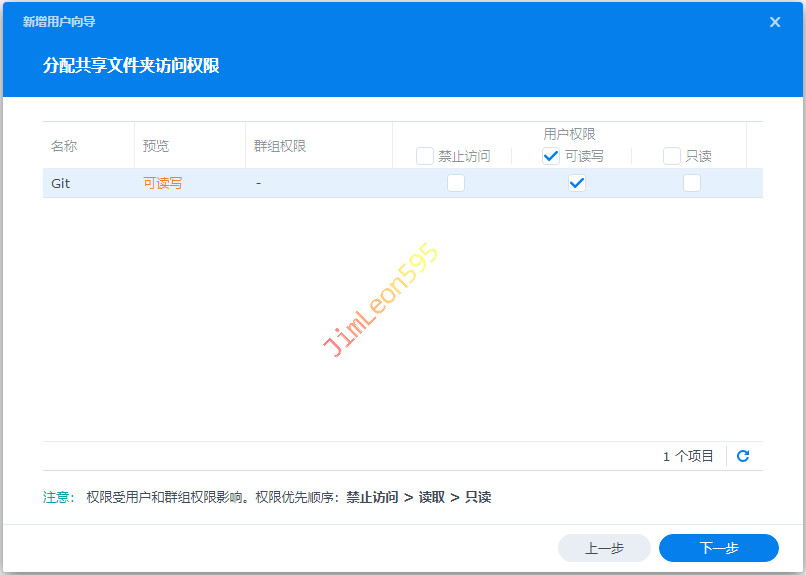Image resolution: width=806 pixels, height=575 pixels.
Task: Go back with the 上一步 button
Action: coord(604,548)
